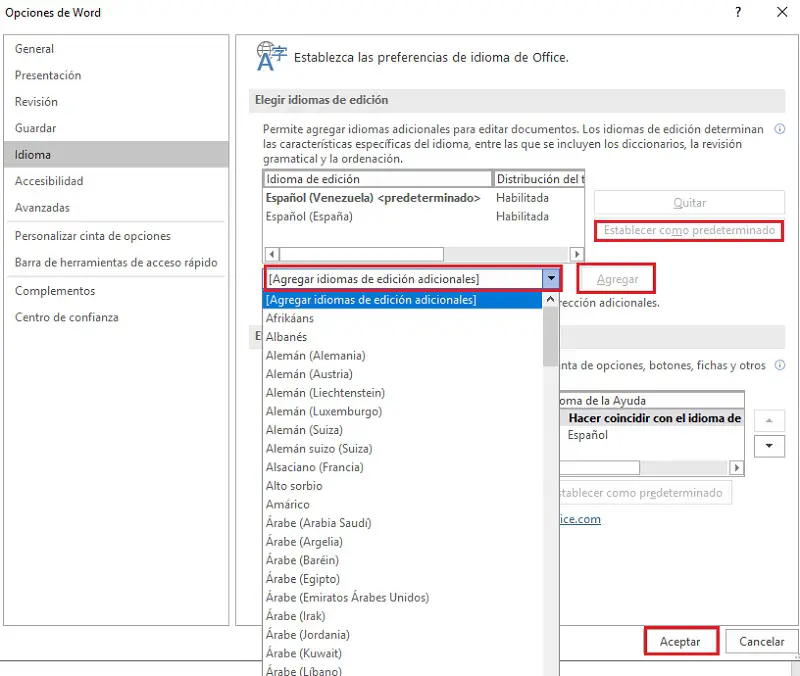Screen dimensions: 800x676
Task: Open Accesibilidad options
Action: click(116, 181)
